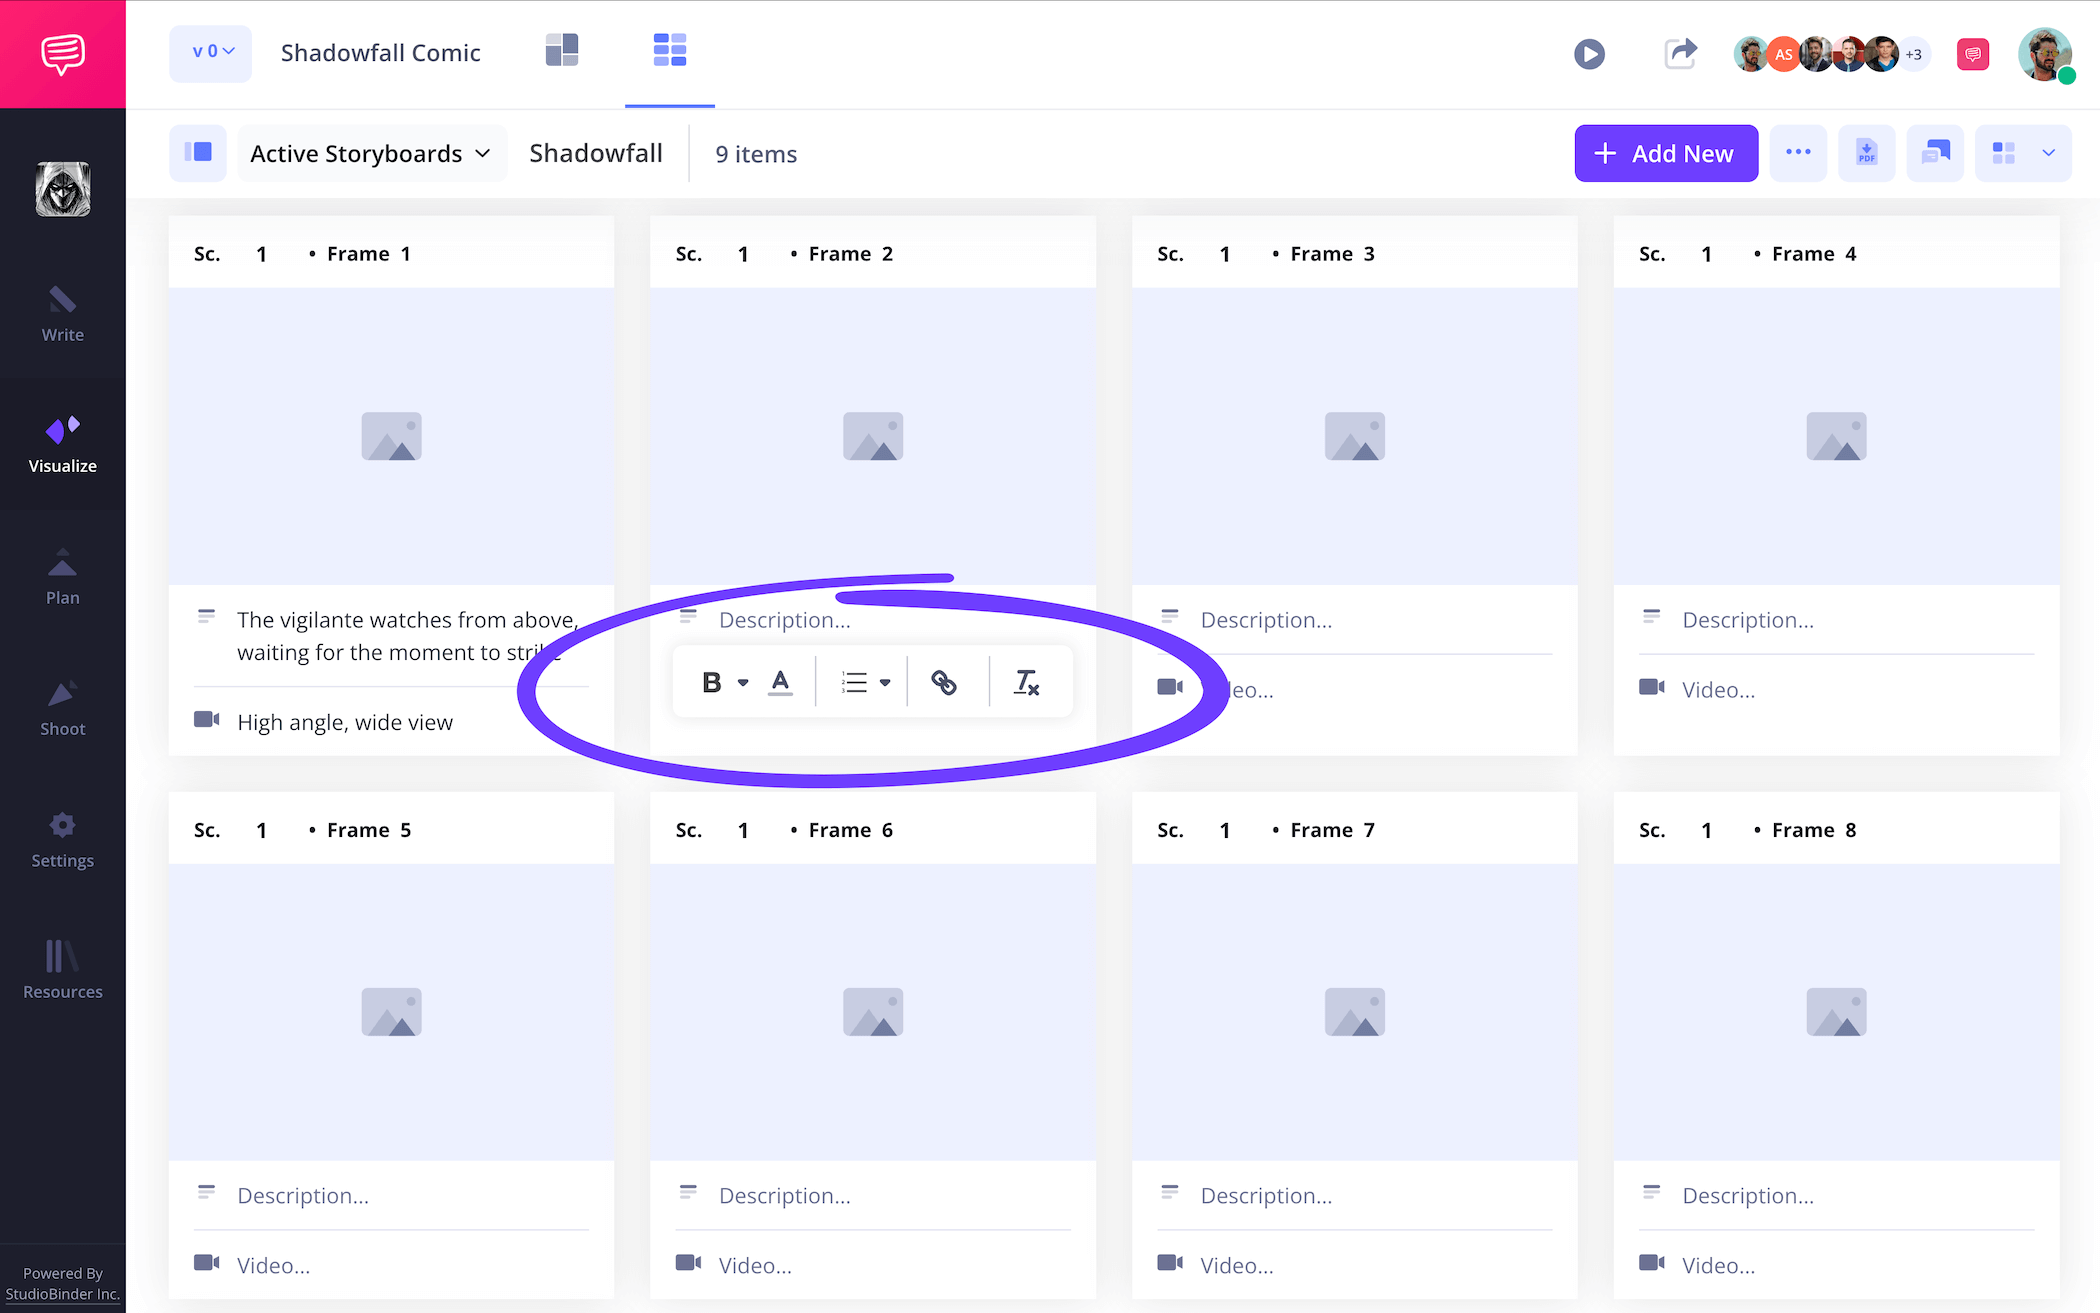The height and width of the screenshot is (1313, 2100).
Task: Expand the list style dropdown arrow
Action: coord(885,683)
